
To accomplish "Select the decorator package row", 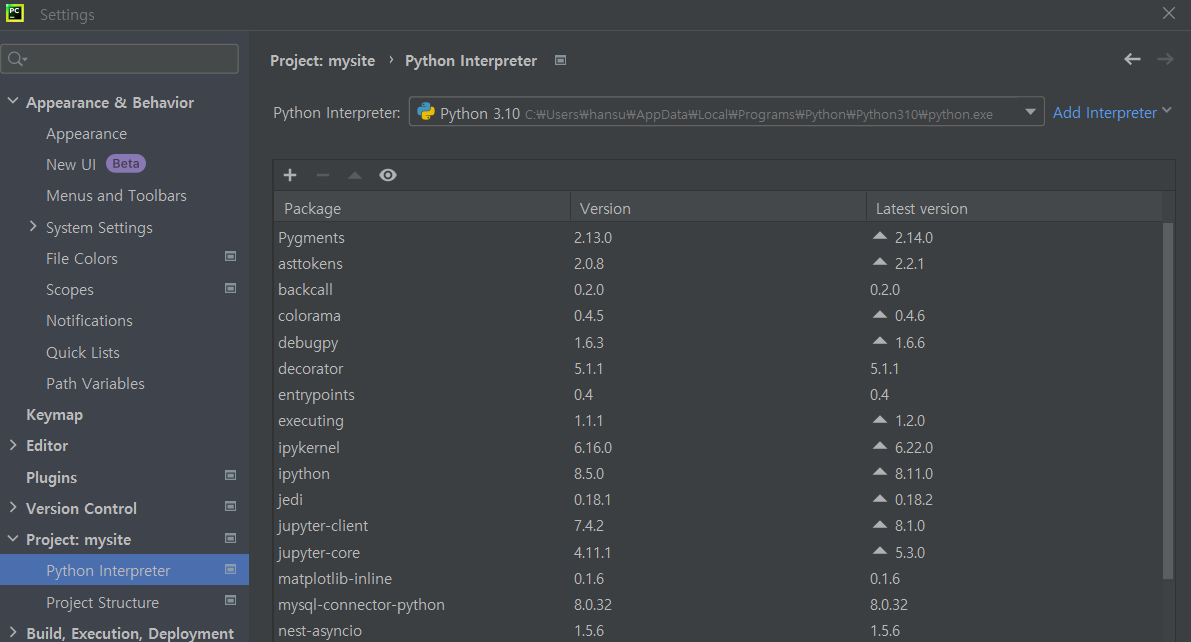I will [x=718, y=368].
